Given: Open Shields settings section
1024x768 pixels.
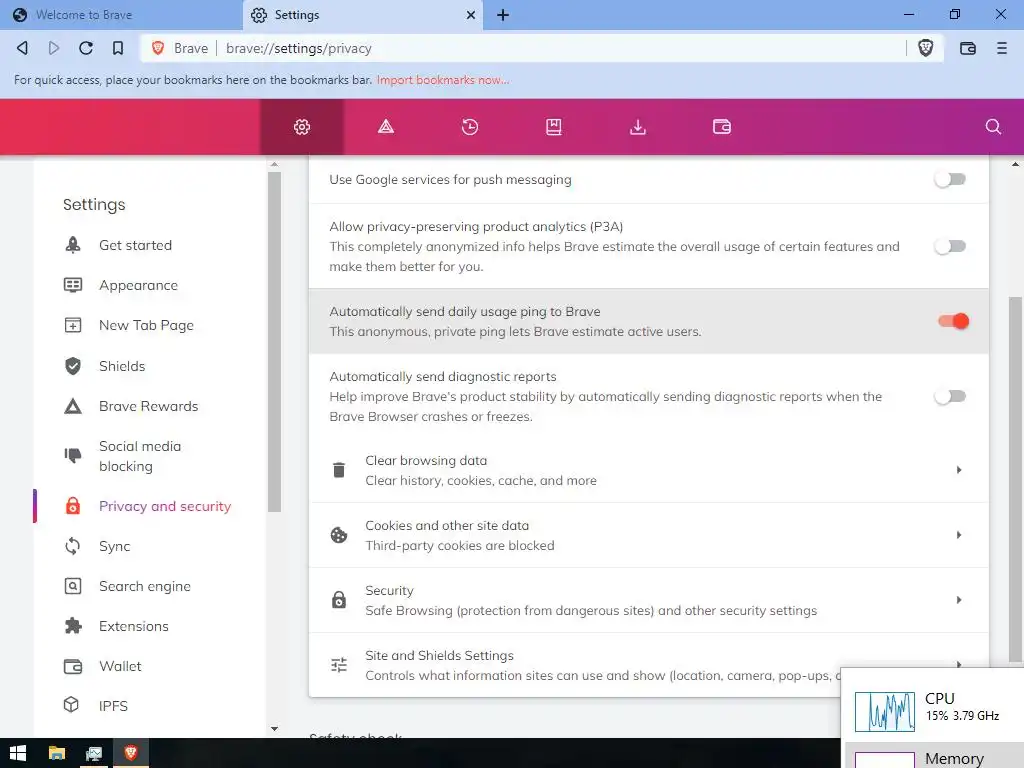Looking at the screenshot, I should 122,366.
